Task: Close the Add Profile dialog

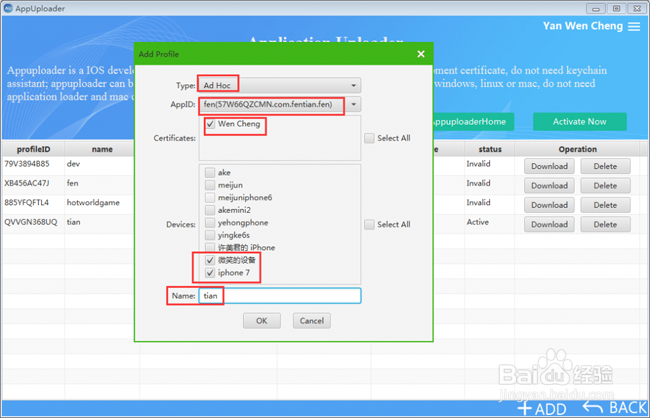Action: pos(421,54)
